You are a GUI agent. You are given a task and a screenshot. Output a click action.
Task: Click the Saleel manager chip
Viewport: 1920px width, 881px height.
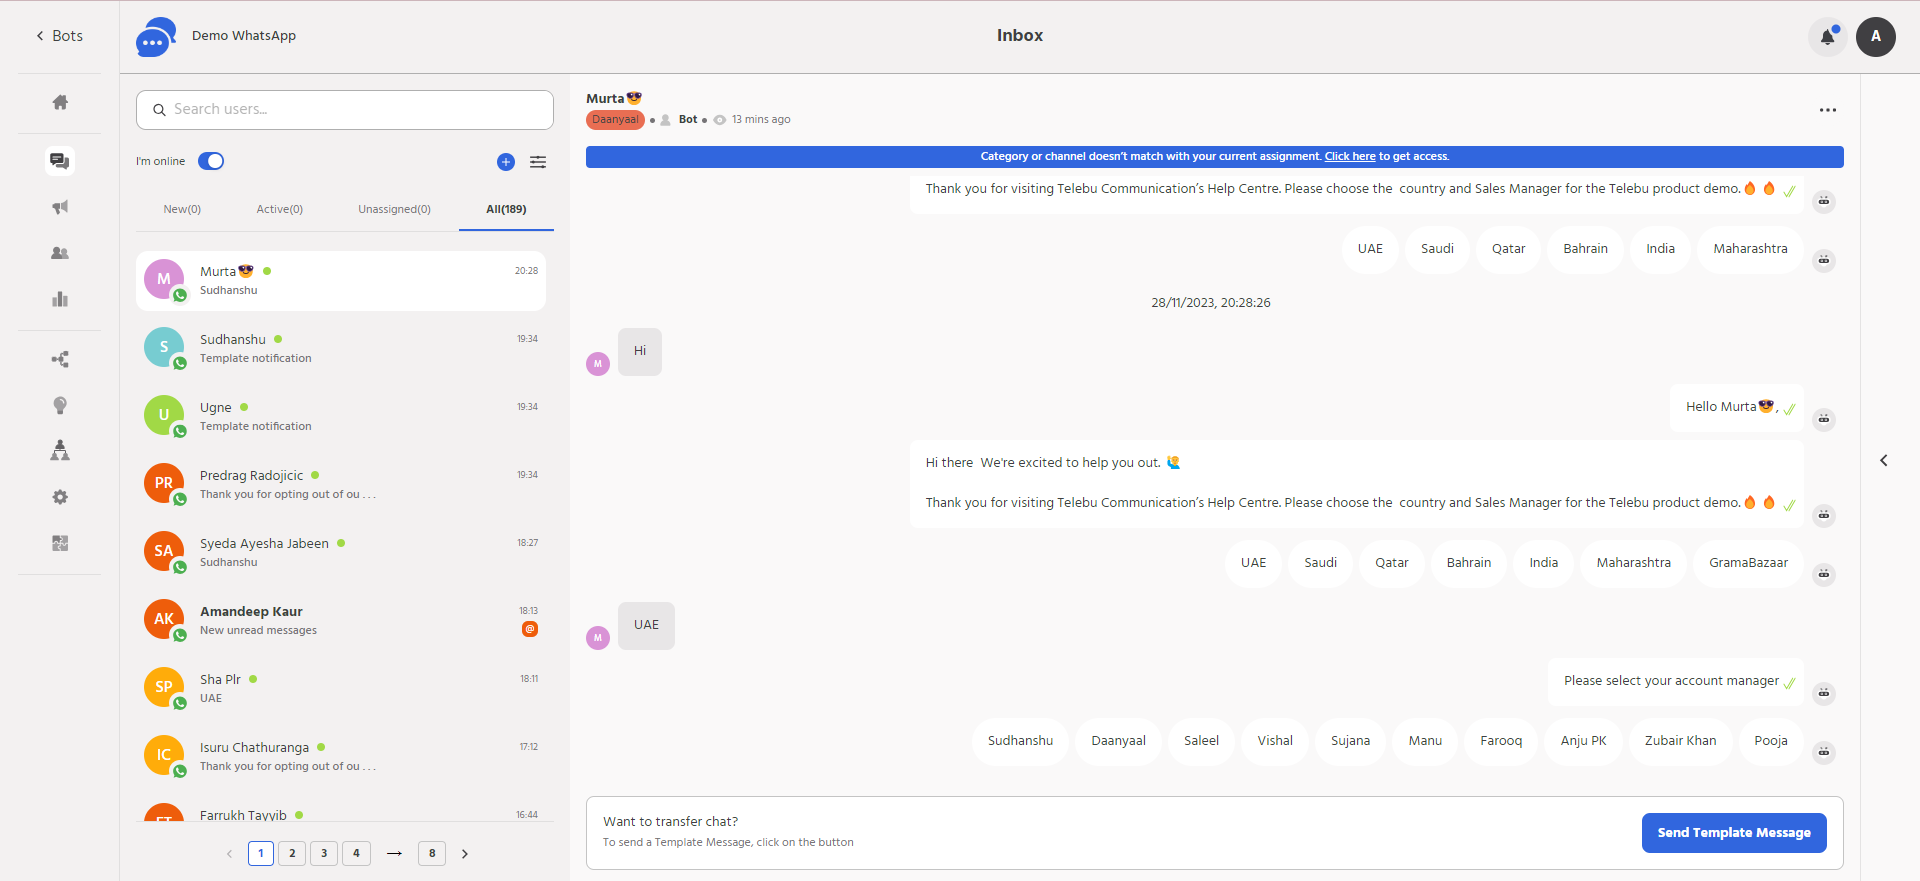pyautogui.click(x=1201, y=741)
